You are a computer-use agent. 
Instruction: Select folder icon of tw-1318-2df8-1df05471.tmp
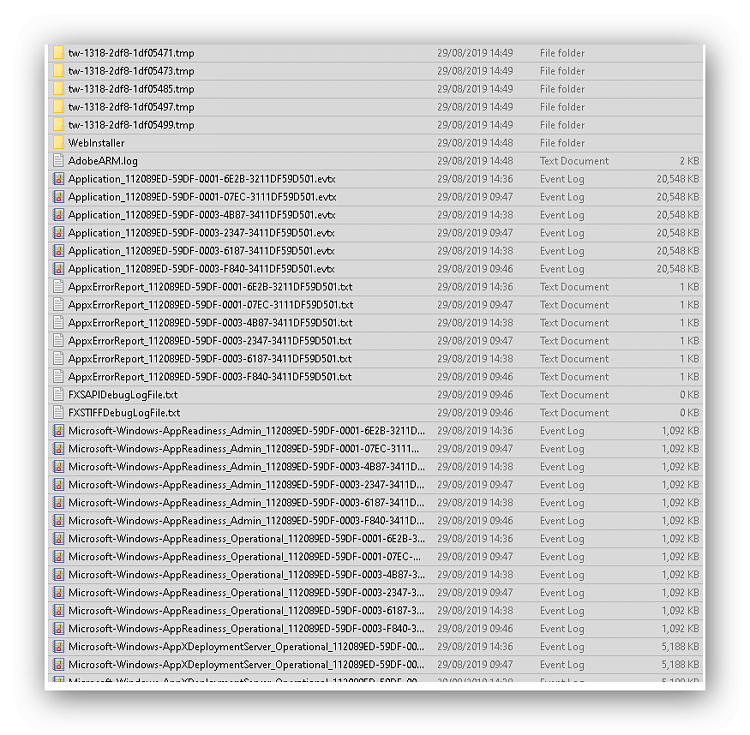coord(58,53)
